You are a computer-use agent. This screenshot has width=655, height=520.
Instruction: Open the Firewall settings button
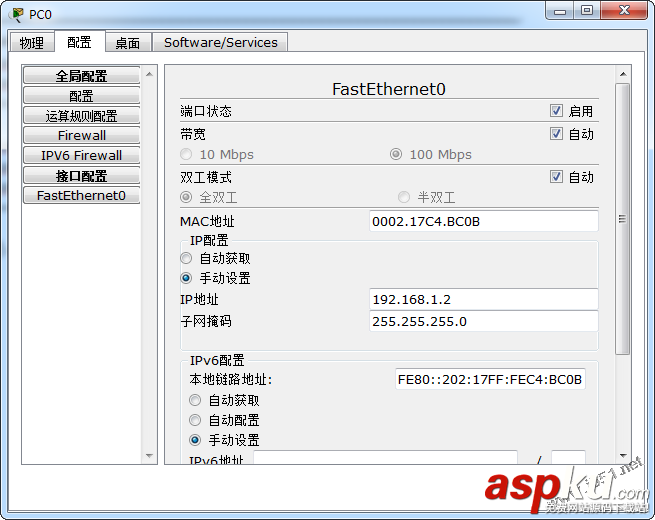[x=81, y=135]
